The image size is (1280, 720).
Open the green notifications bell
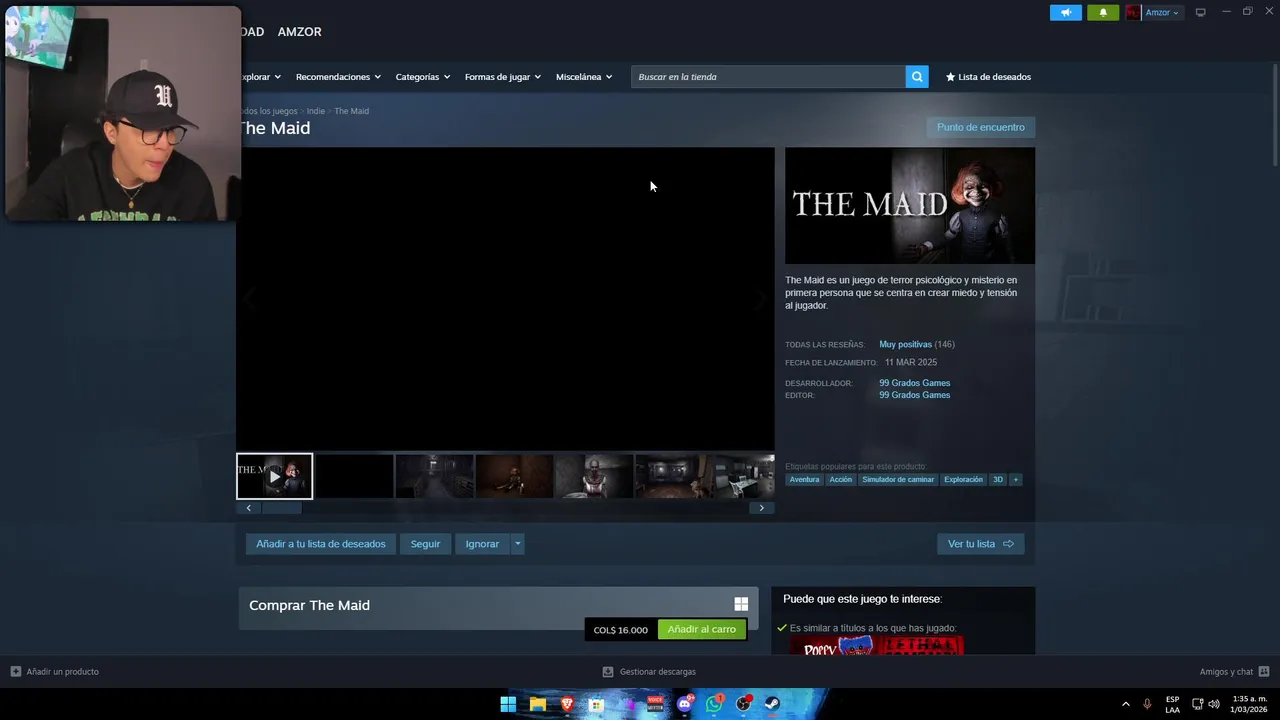[x=1103, y=12]
